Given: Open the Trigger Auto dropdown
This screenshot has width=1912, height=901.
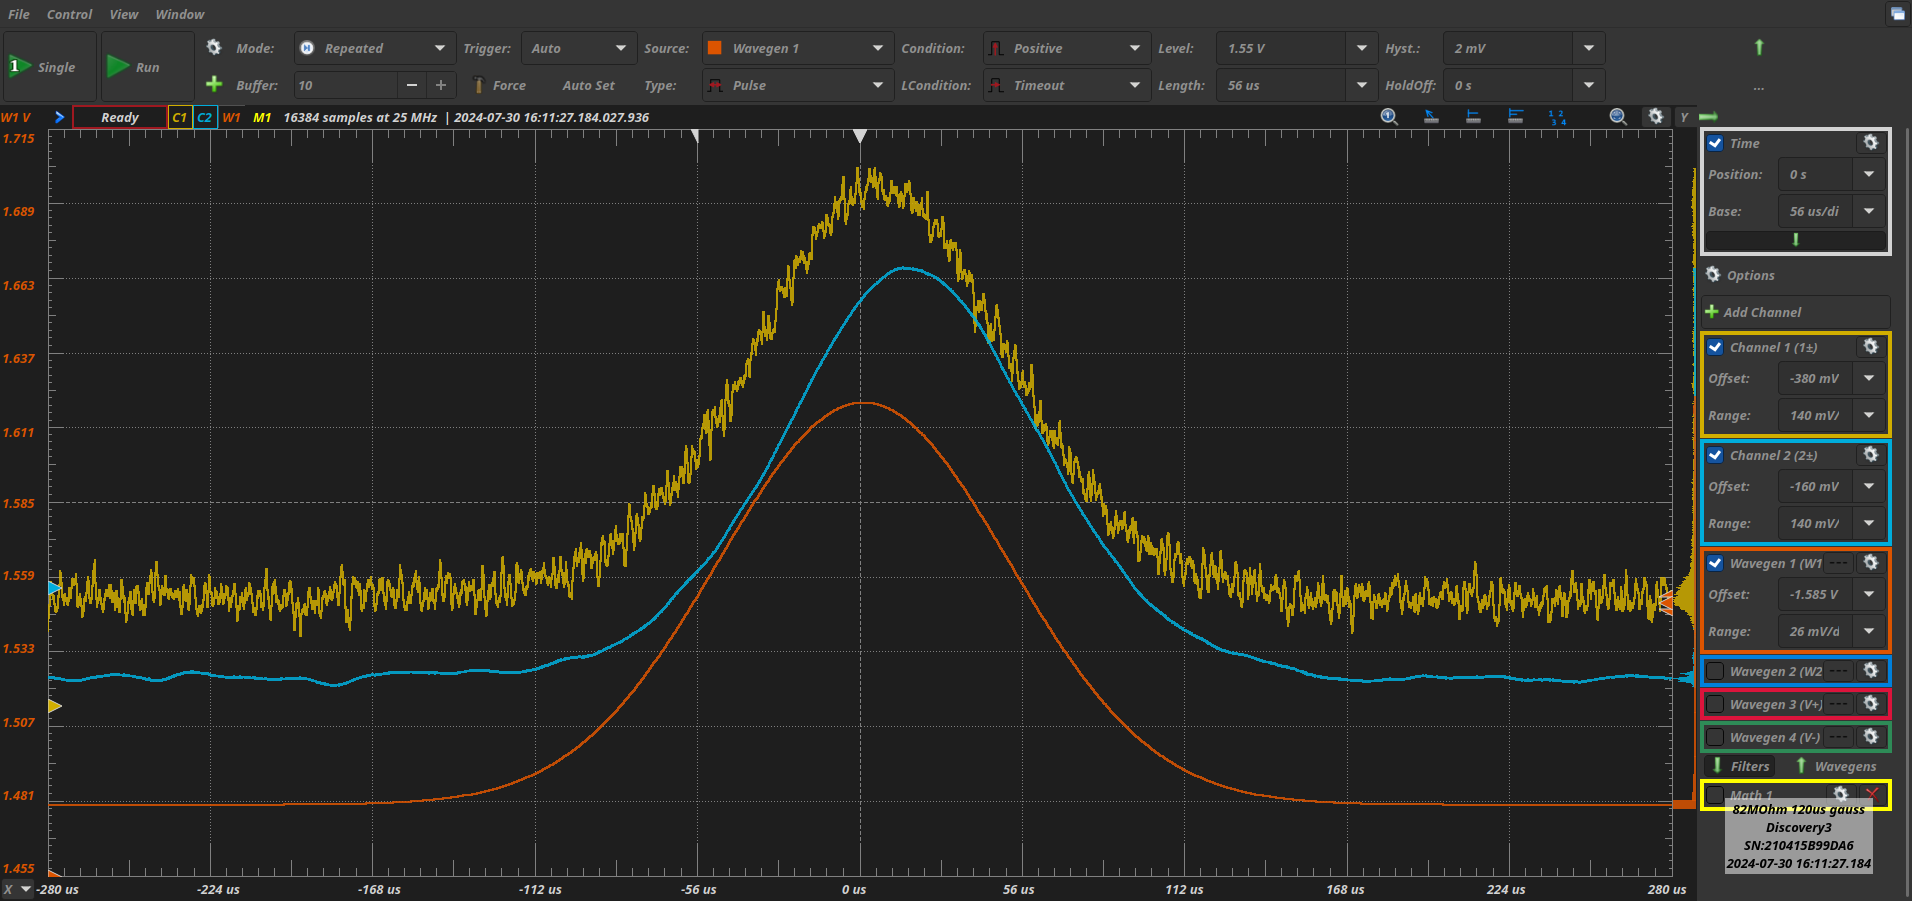Looking at the screenshot, I should pos(579,48).
